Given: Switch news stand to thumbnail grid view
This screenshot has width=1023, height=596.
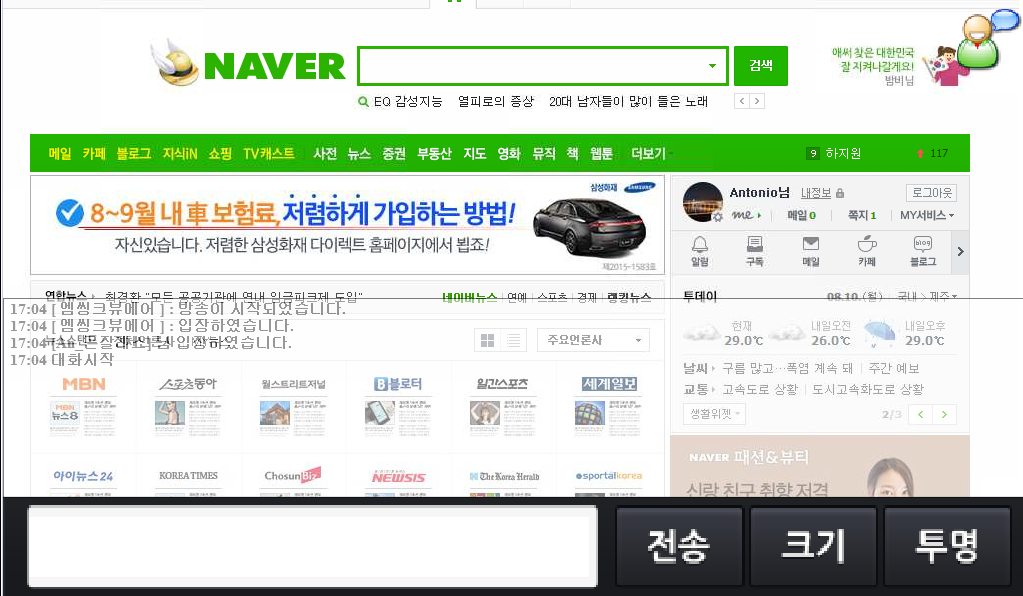Looking at the screenshot, I should tap(487, 340).
